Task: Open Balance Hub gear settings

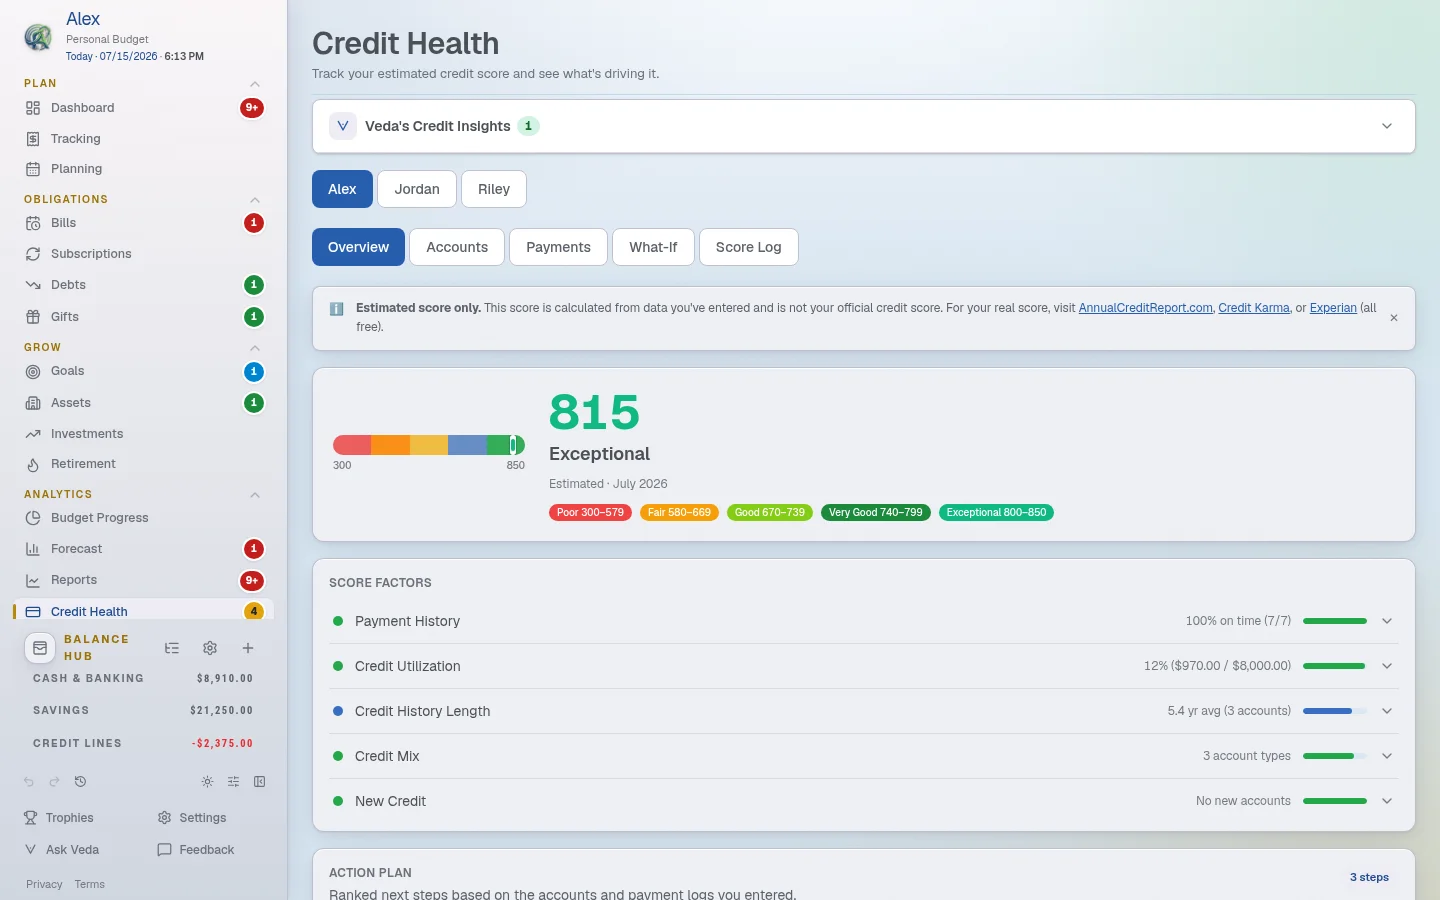Action: tap(210, 648)
